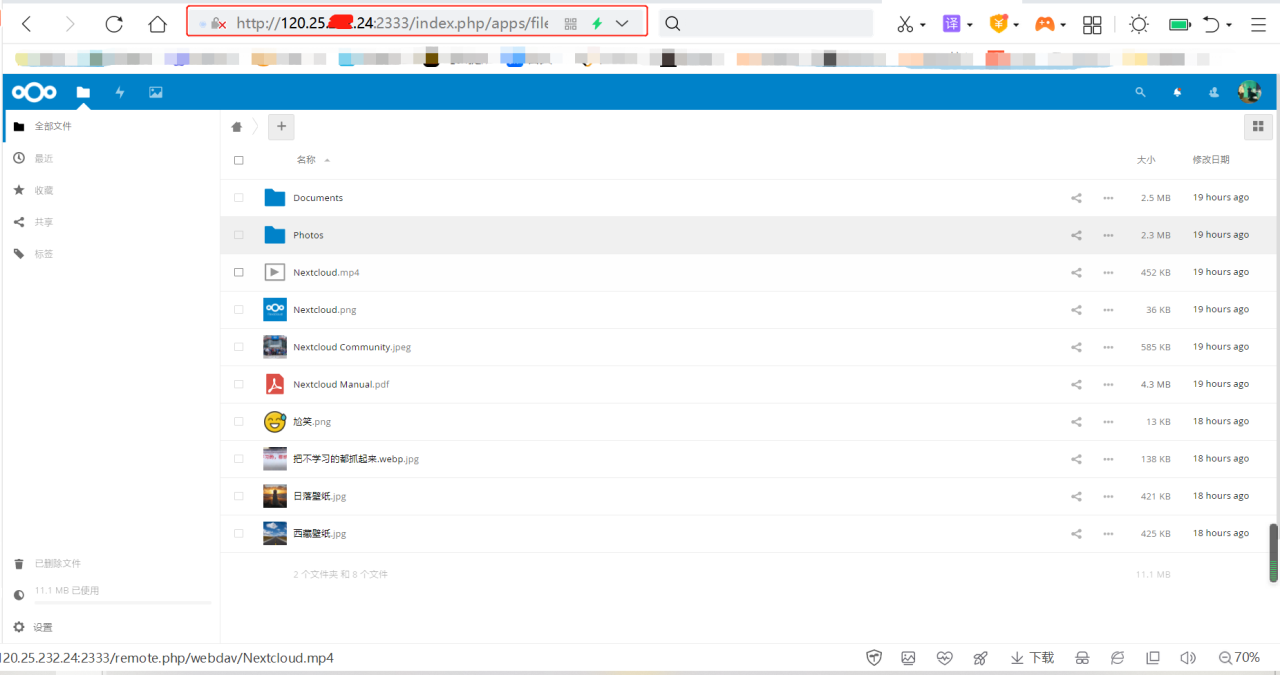The height and width of the screenshot is (675, 1280).
Task: Check the select-all files checkbox
Action: click(239, 160)
